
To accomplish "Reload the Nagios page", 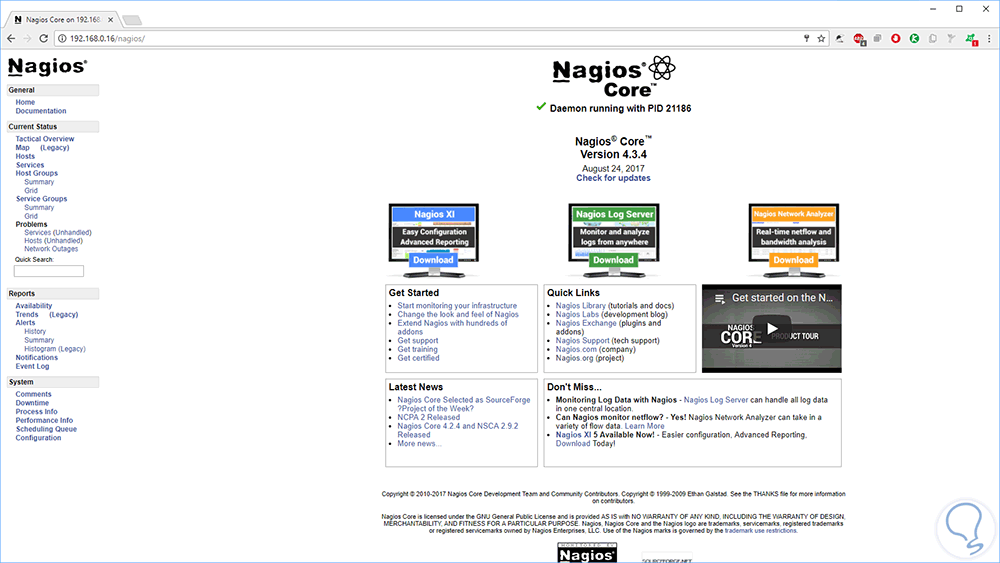I will [43, 38].
